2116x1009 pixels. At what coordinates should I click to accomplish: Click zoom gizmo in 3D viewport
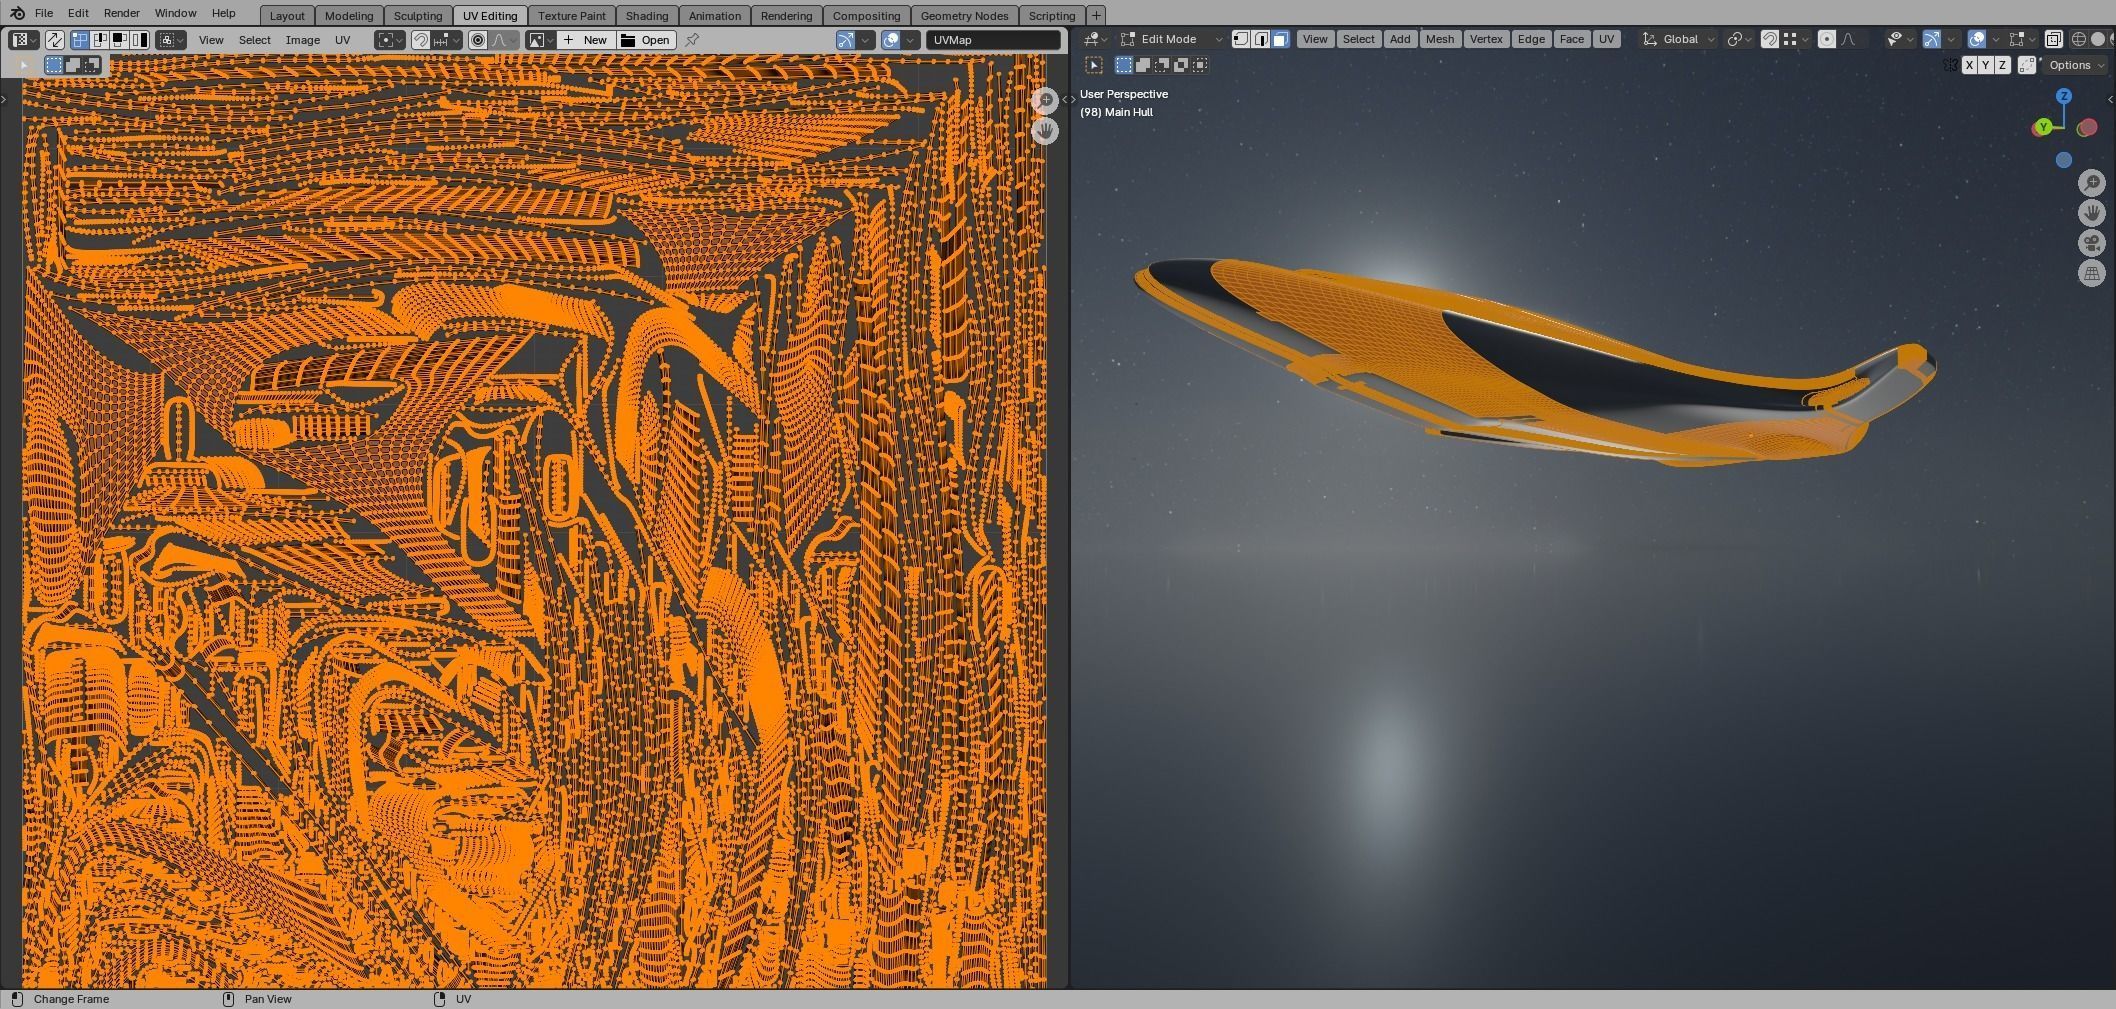tap(2092, 182)
